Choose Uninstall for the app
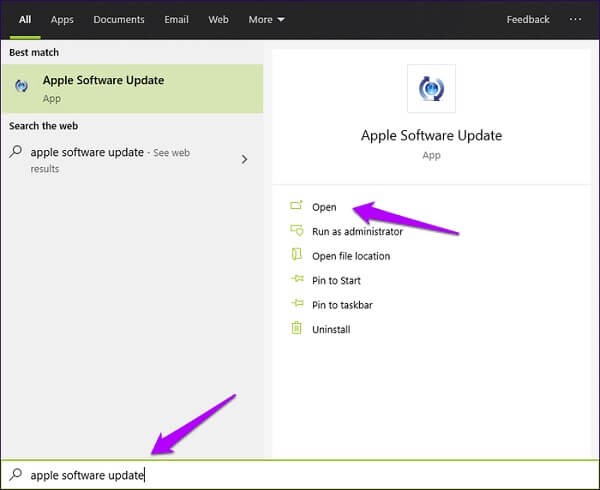Screen dimensions: 600x490 click(331, 330)
